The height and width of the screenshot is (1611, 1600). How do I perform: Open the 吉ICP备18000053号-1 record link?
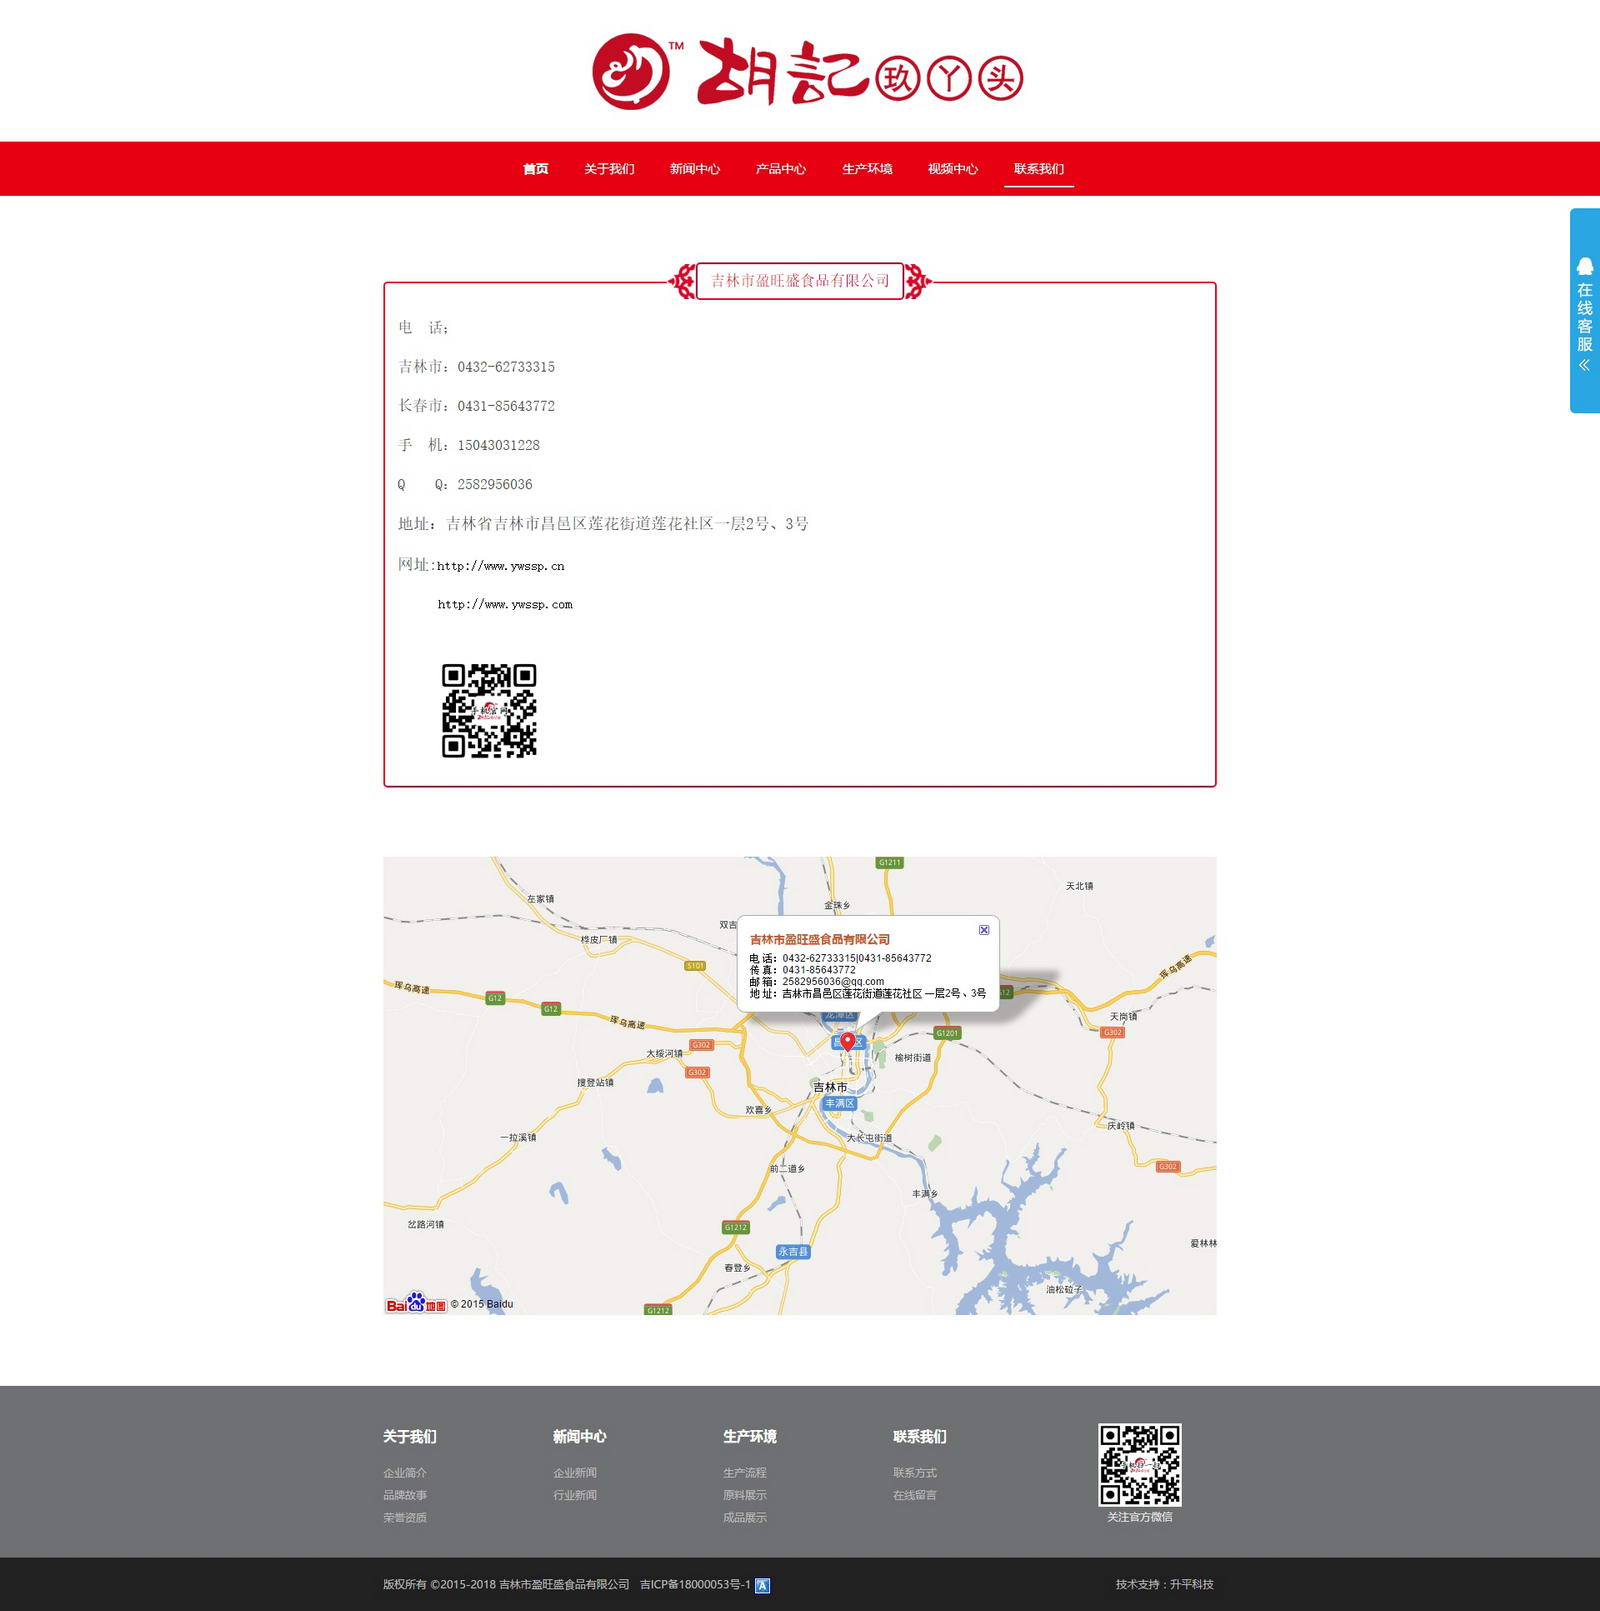coord(695,1584)
